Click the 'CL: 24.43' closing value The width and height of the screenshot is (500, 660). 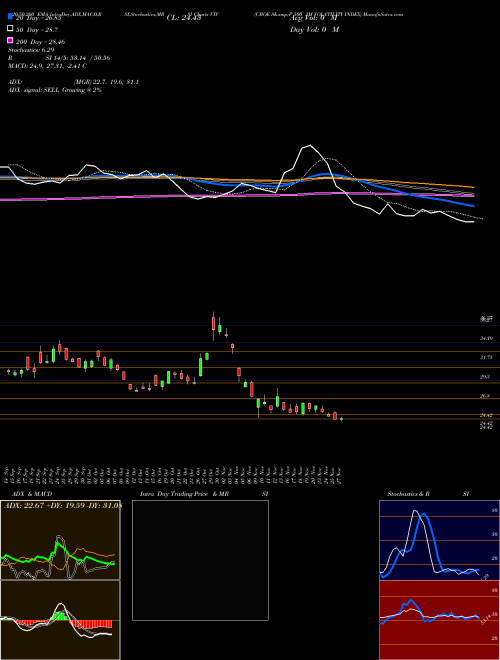pyautogui.click(x=184, y=18)
